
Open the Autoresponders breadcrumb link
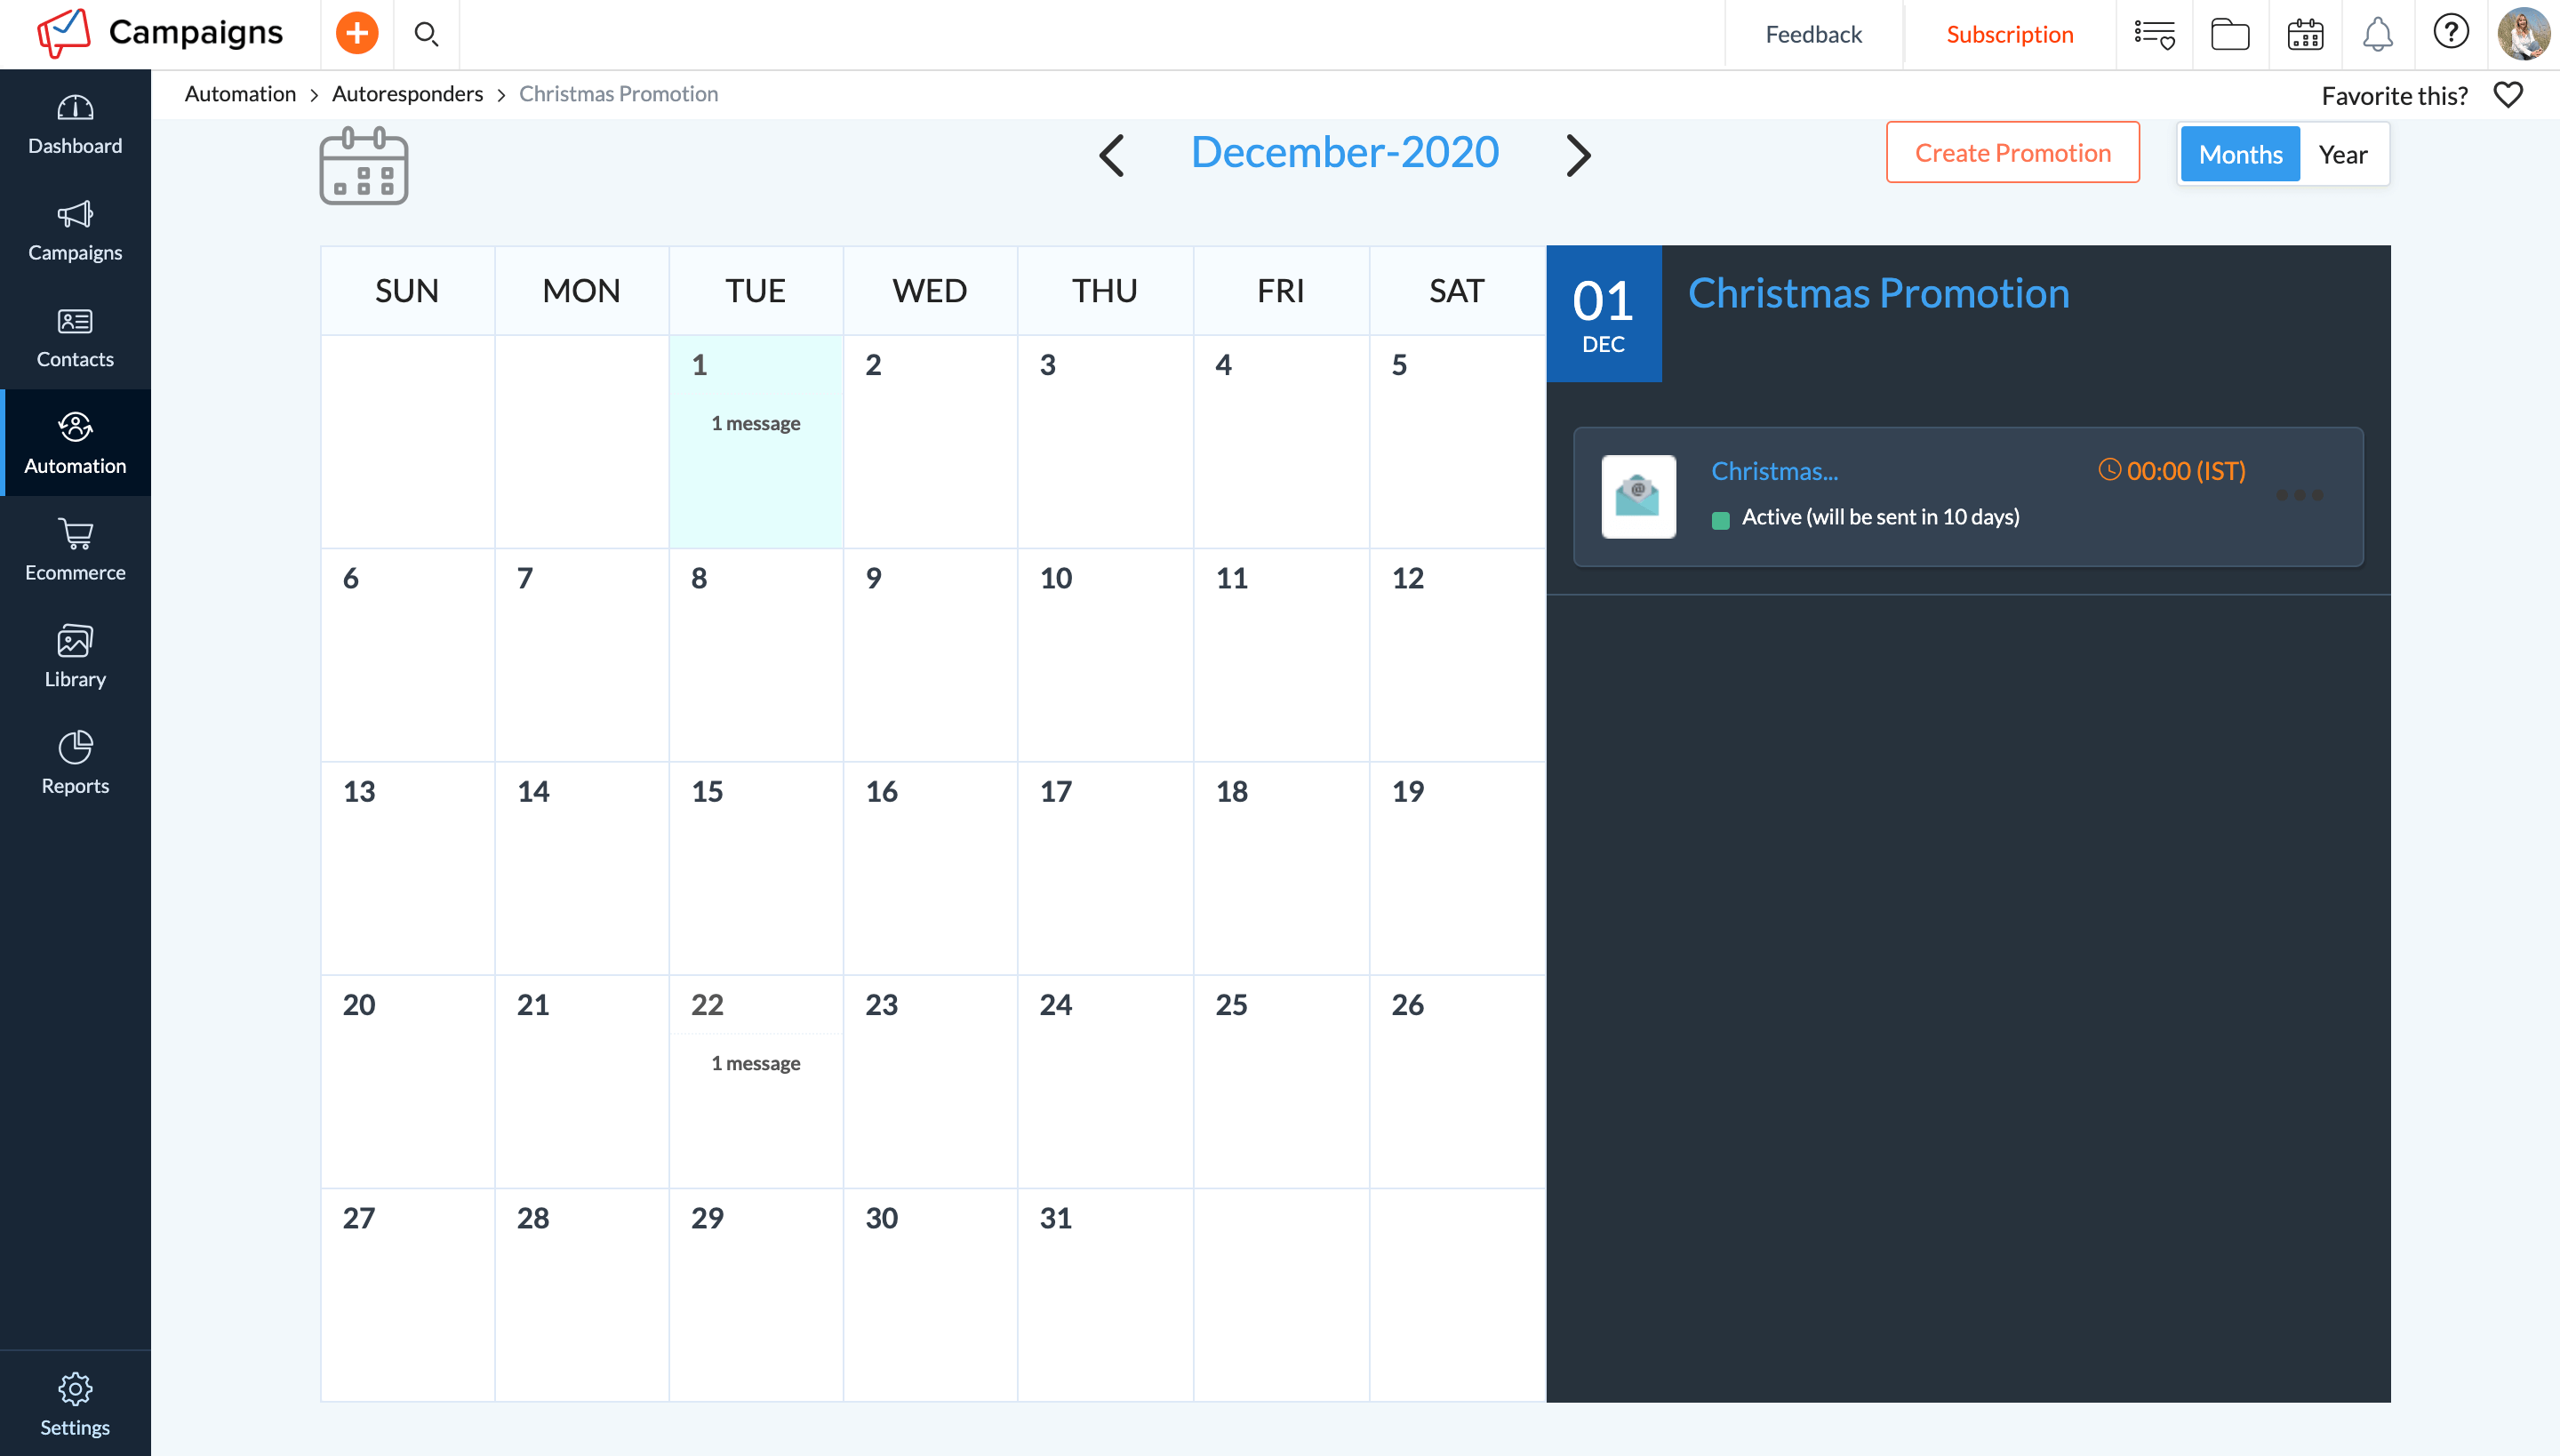[407, 94]
